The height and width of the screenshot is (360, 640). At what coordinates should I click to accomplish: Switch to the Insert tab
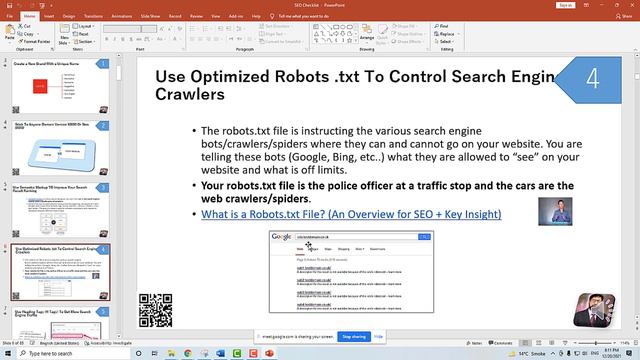pyautogui.click(x=49, y=16)
